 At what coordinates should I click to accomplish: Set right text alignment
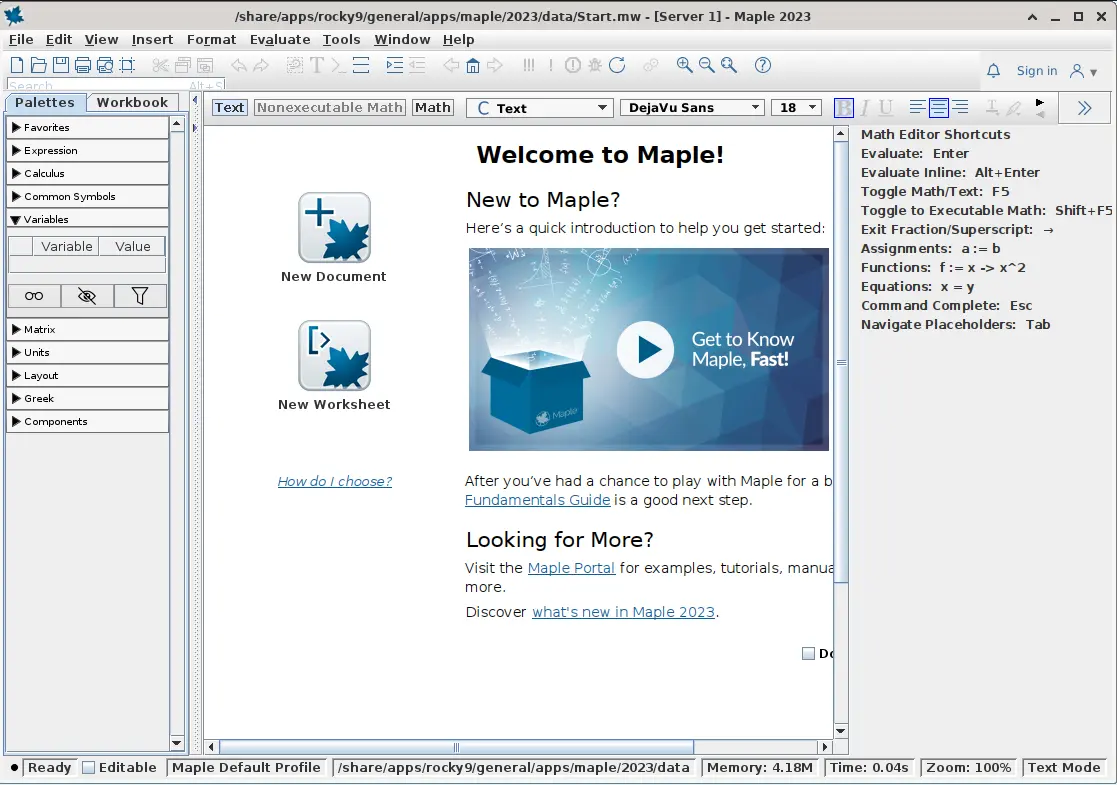click(x=960, y=108)
